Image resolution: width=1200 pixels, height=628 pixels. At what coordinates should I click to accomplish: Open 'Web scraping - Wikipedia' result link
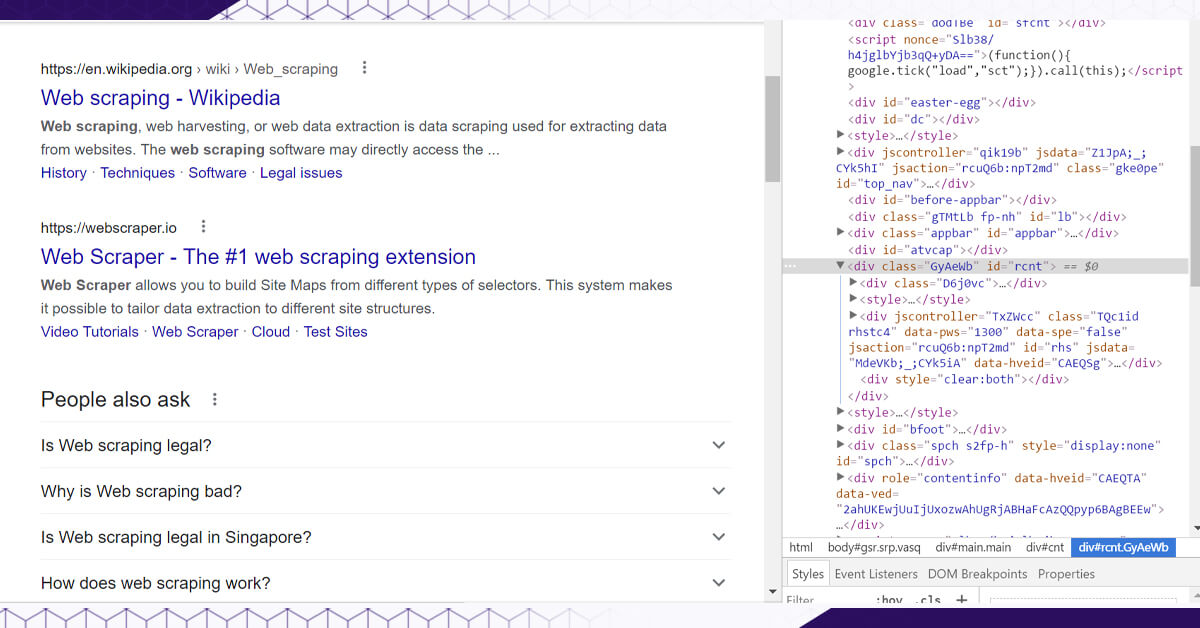[160, 98]
